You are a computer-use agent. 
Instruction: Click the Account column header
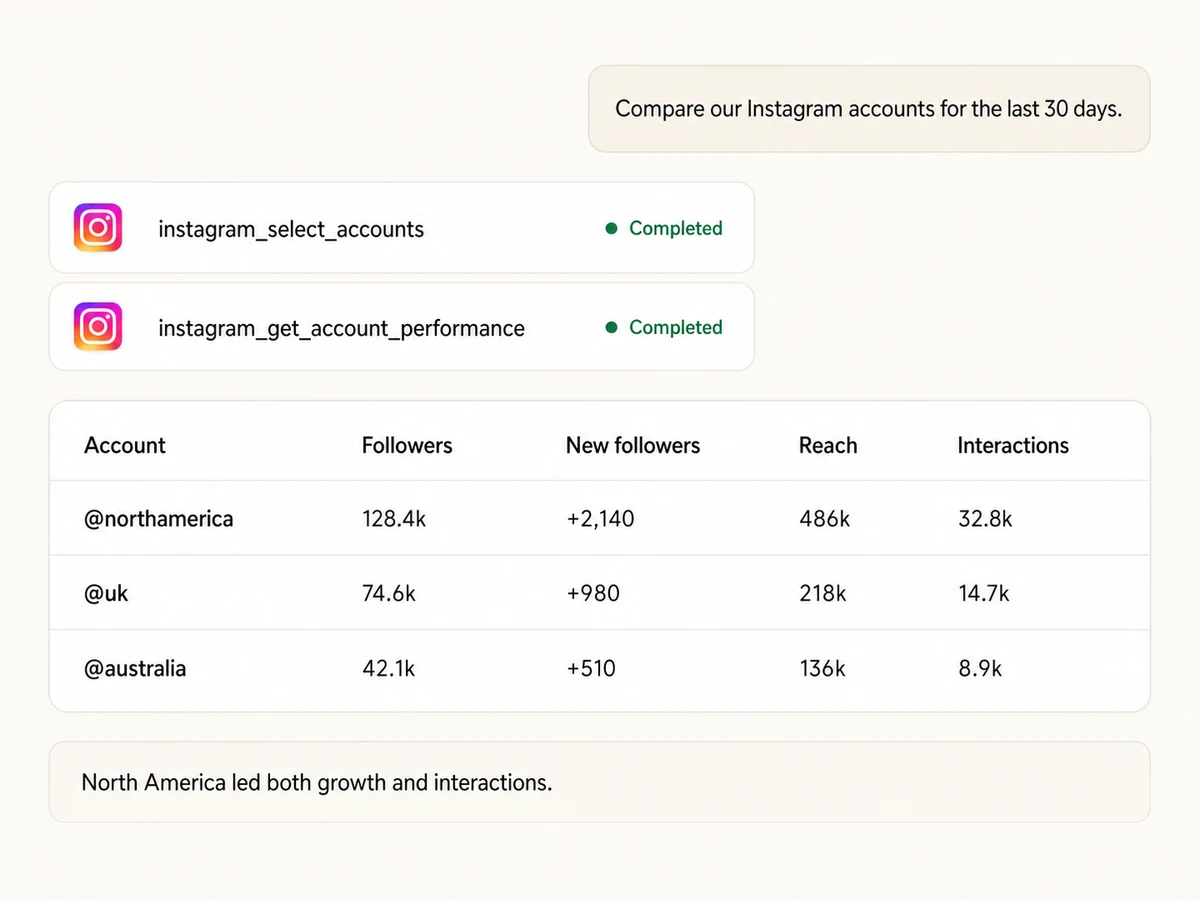(125, 445)
